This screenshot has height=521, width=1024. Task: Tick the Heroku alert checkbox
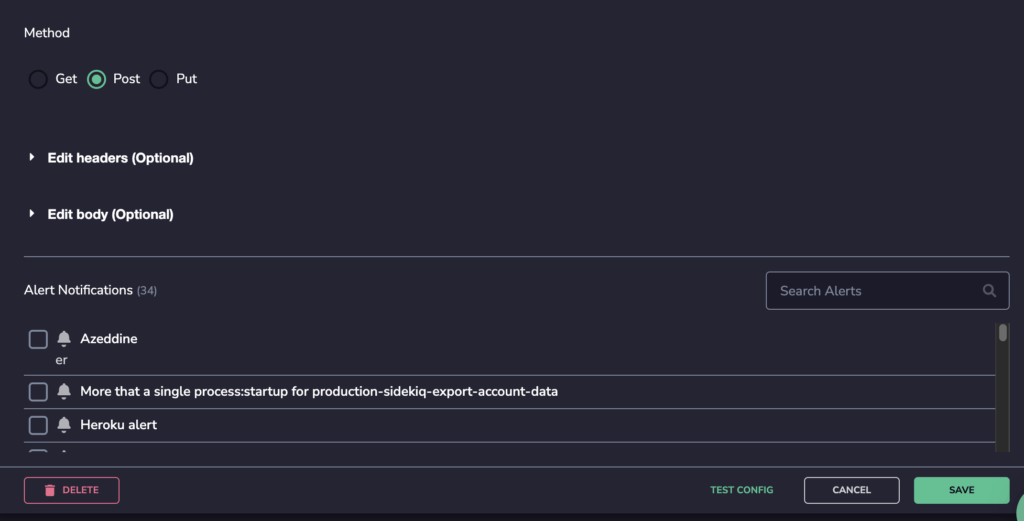pyautogui.click(x=38, y=425)
